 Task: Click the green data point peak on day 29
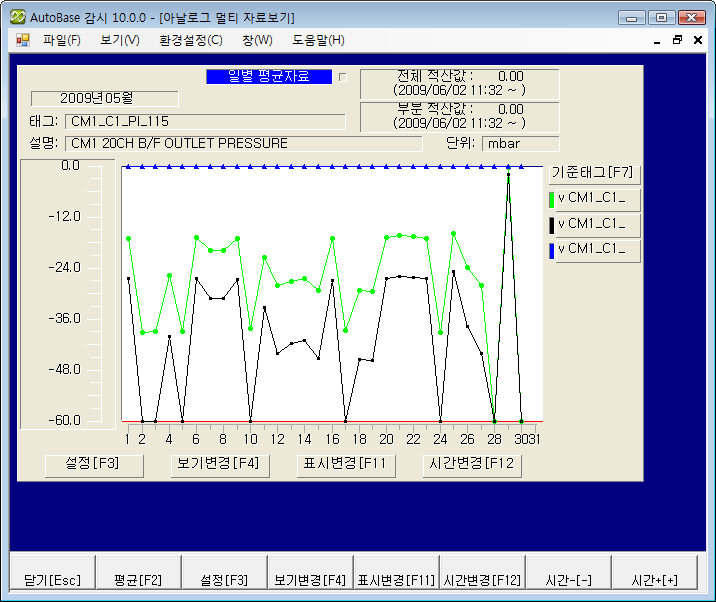tap(508, 167)
